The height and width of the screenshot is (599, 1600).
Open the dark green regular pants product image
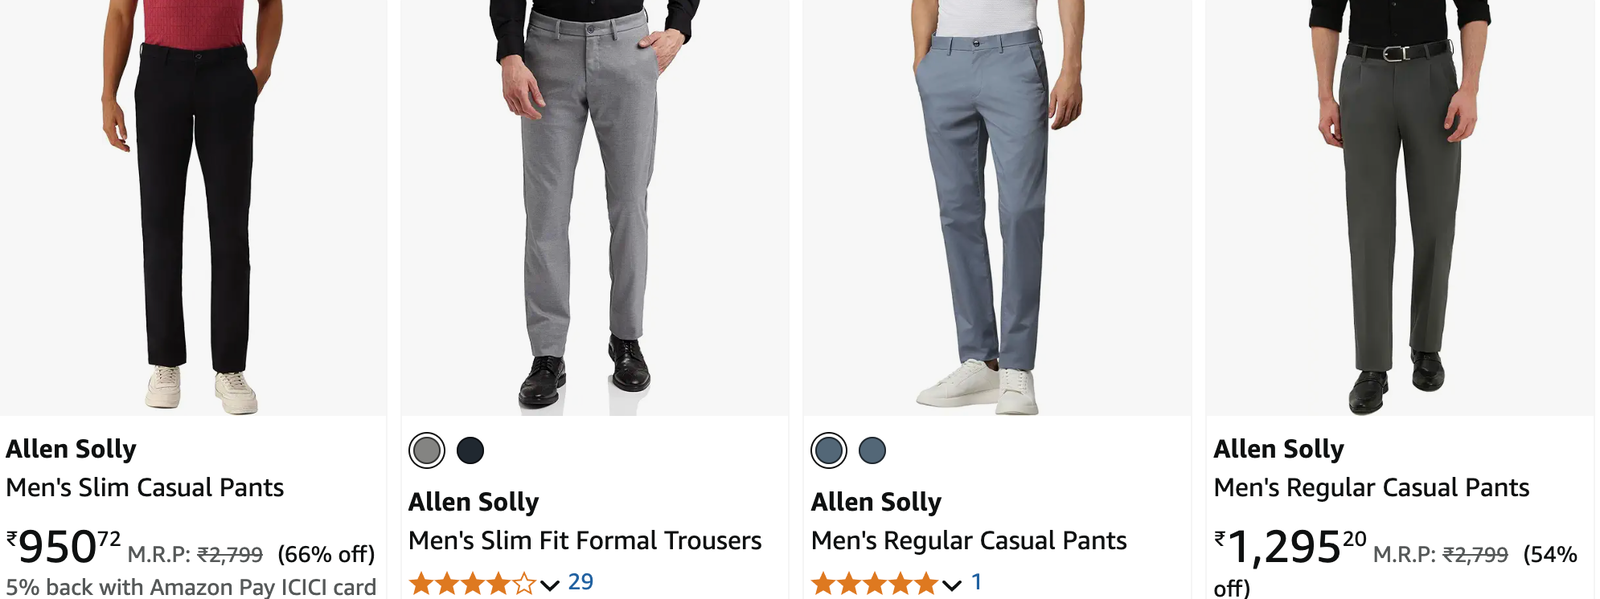pos(1400,208)
